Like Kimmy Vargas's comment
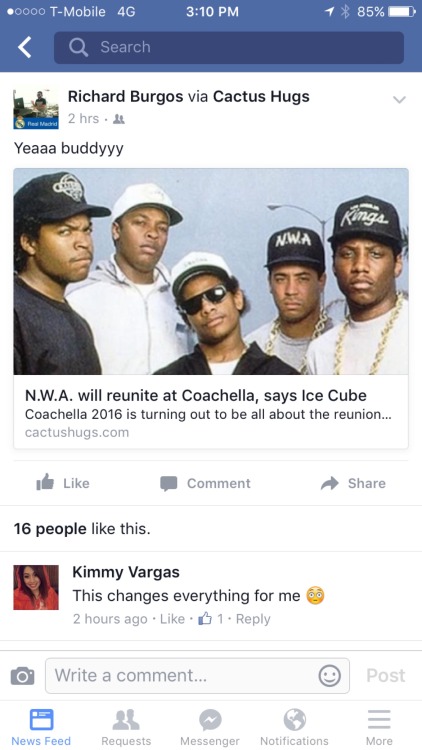This screenshot has height=750, width=422. point(172,619)
